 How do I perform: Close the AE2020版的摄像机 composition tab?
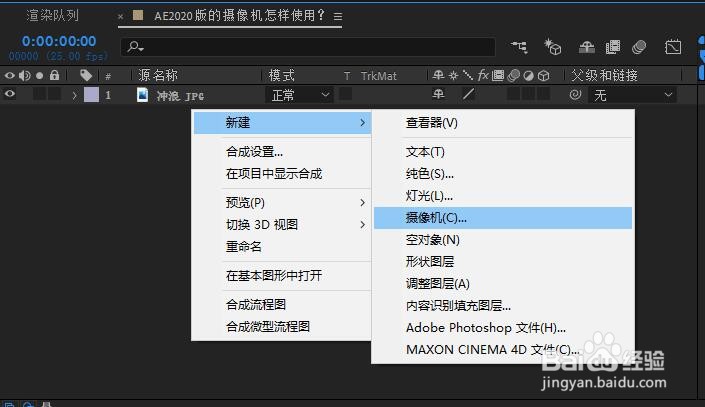tap(120, 17)
